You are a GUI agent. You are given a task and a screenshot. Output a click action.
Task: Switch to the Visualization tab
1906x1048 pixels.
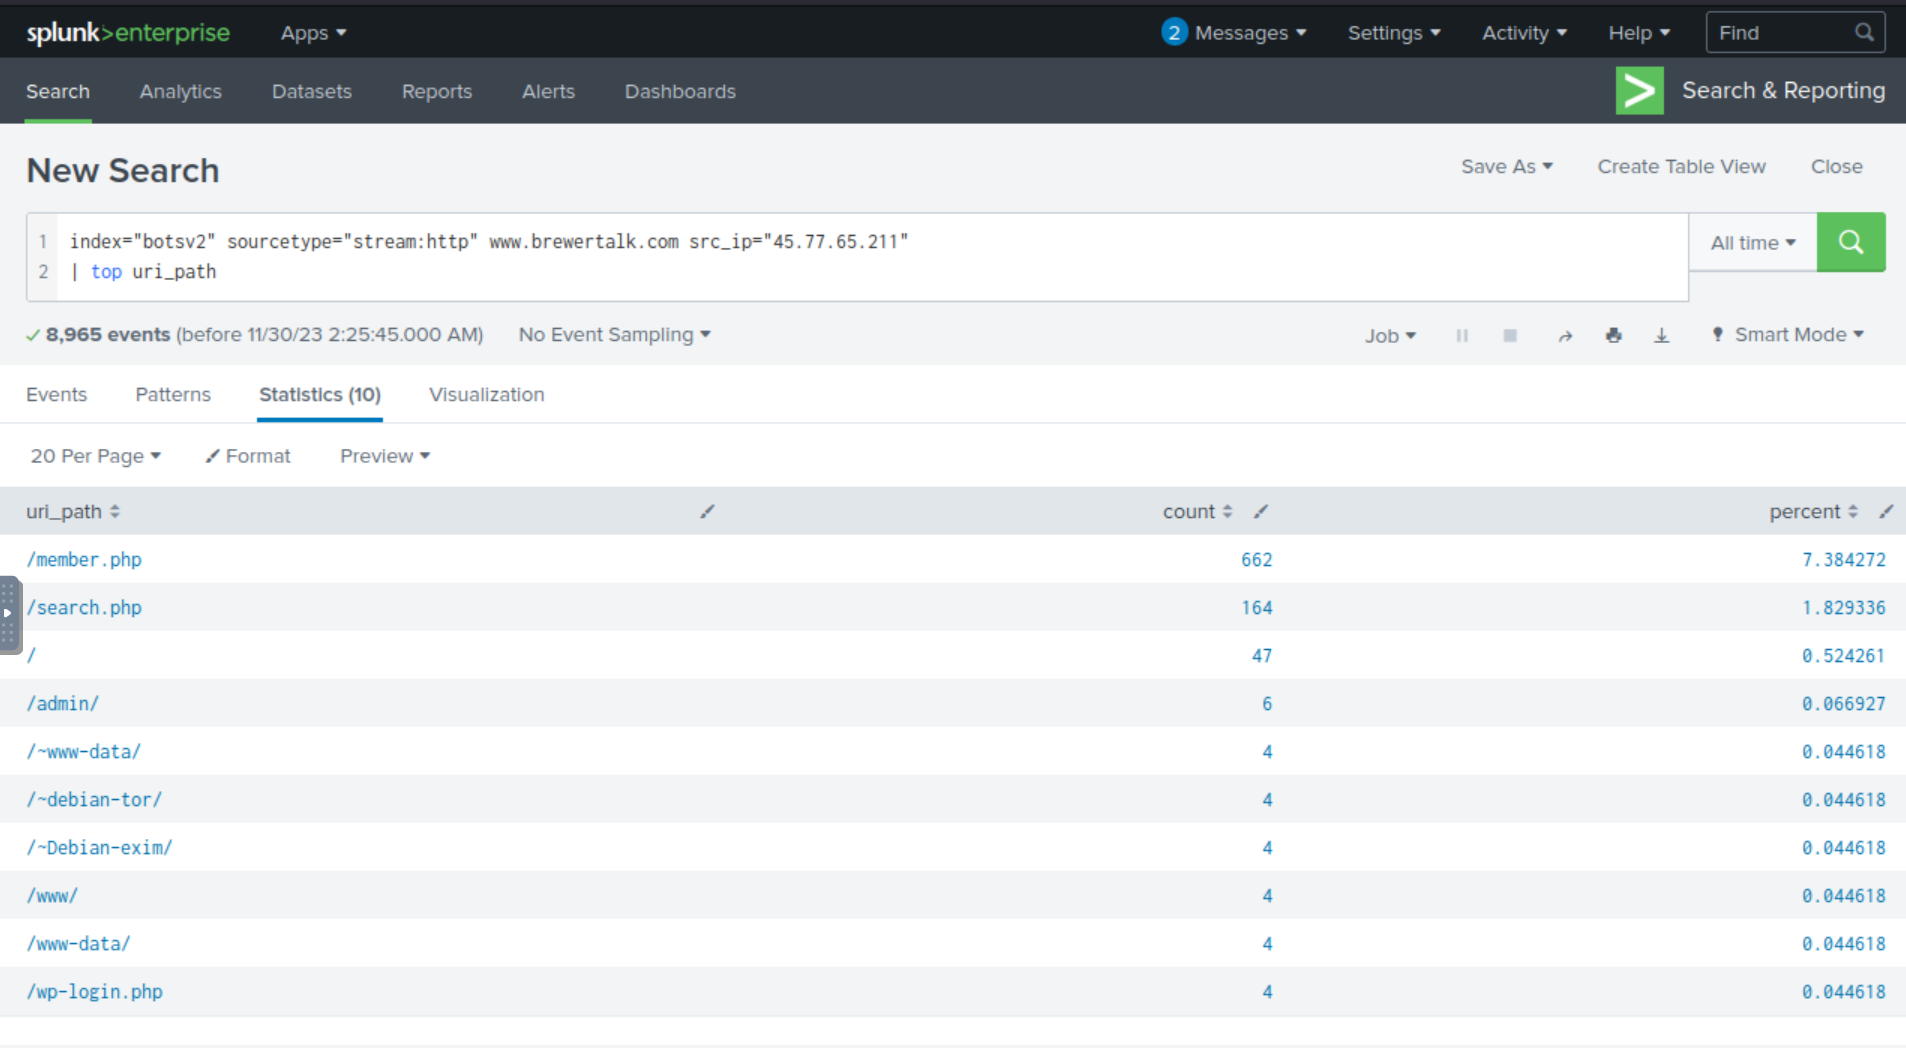click(487, 395)
